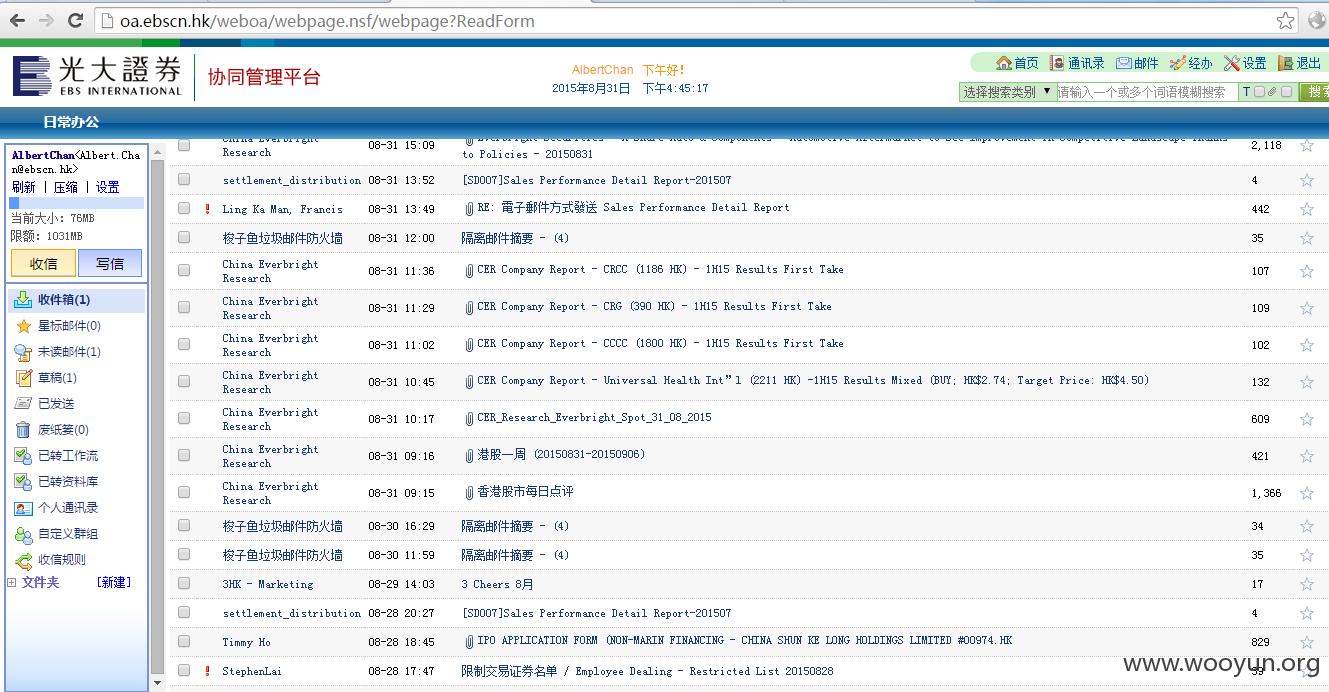Tick checkbox for Timmy Ho email

[x=184, y=642]
